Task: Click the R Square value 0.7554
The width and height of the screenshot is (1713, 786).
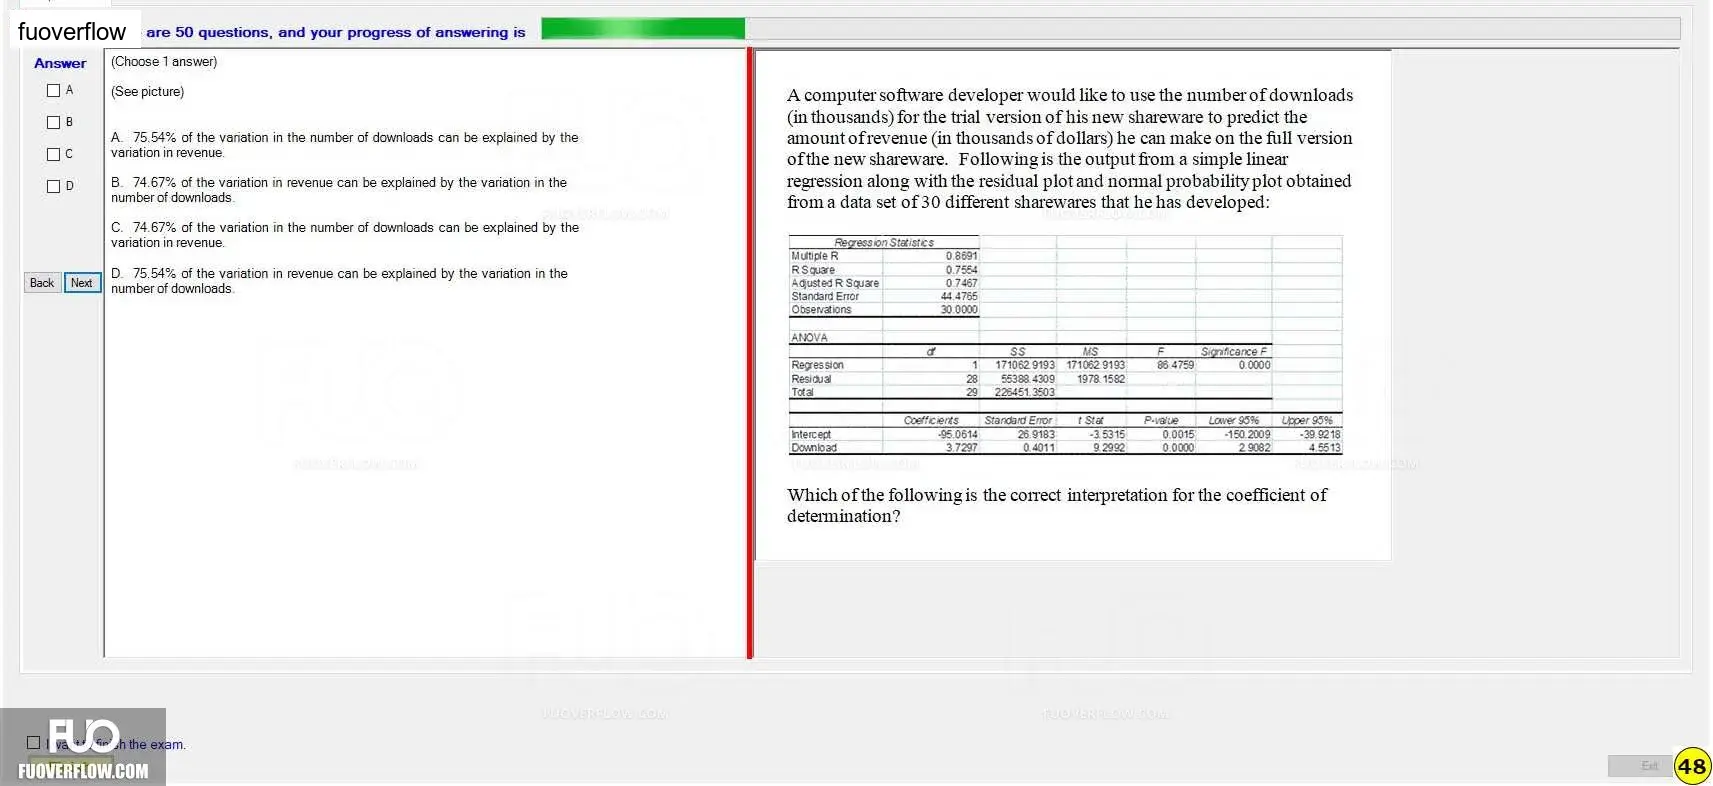Action: 961,270
